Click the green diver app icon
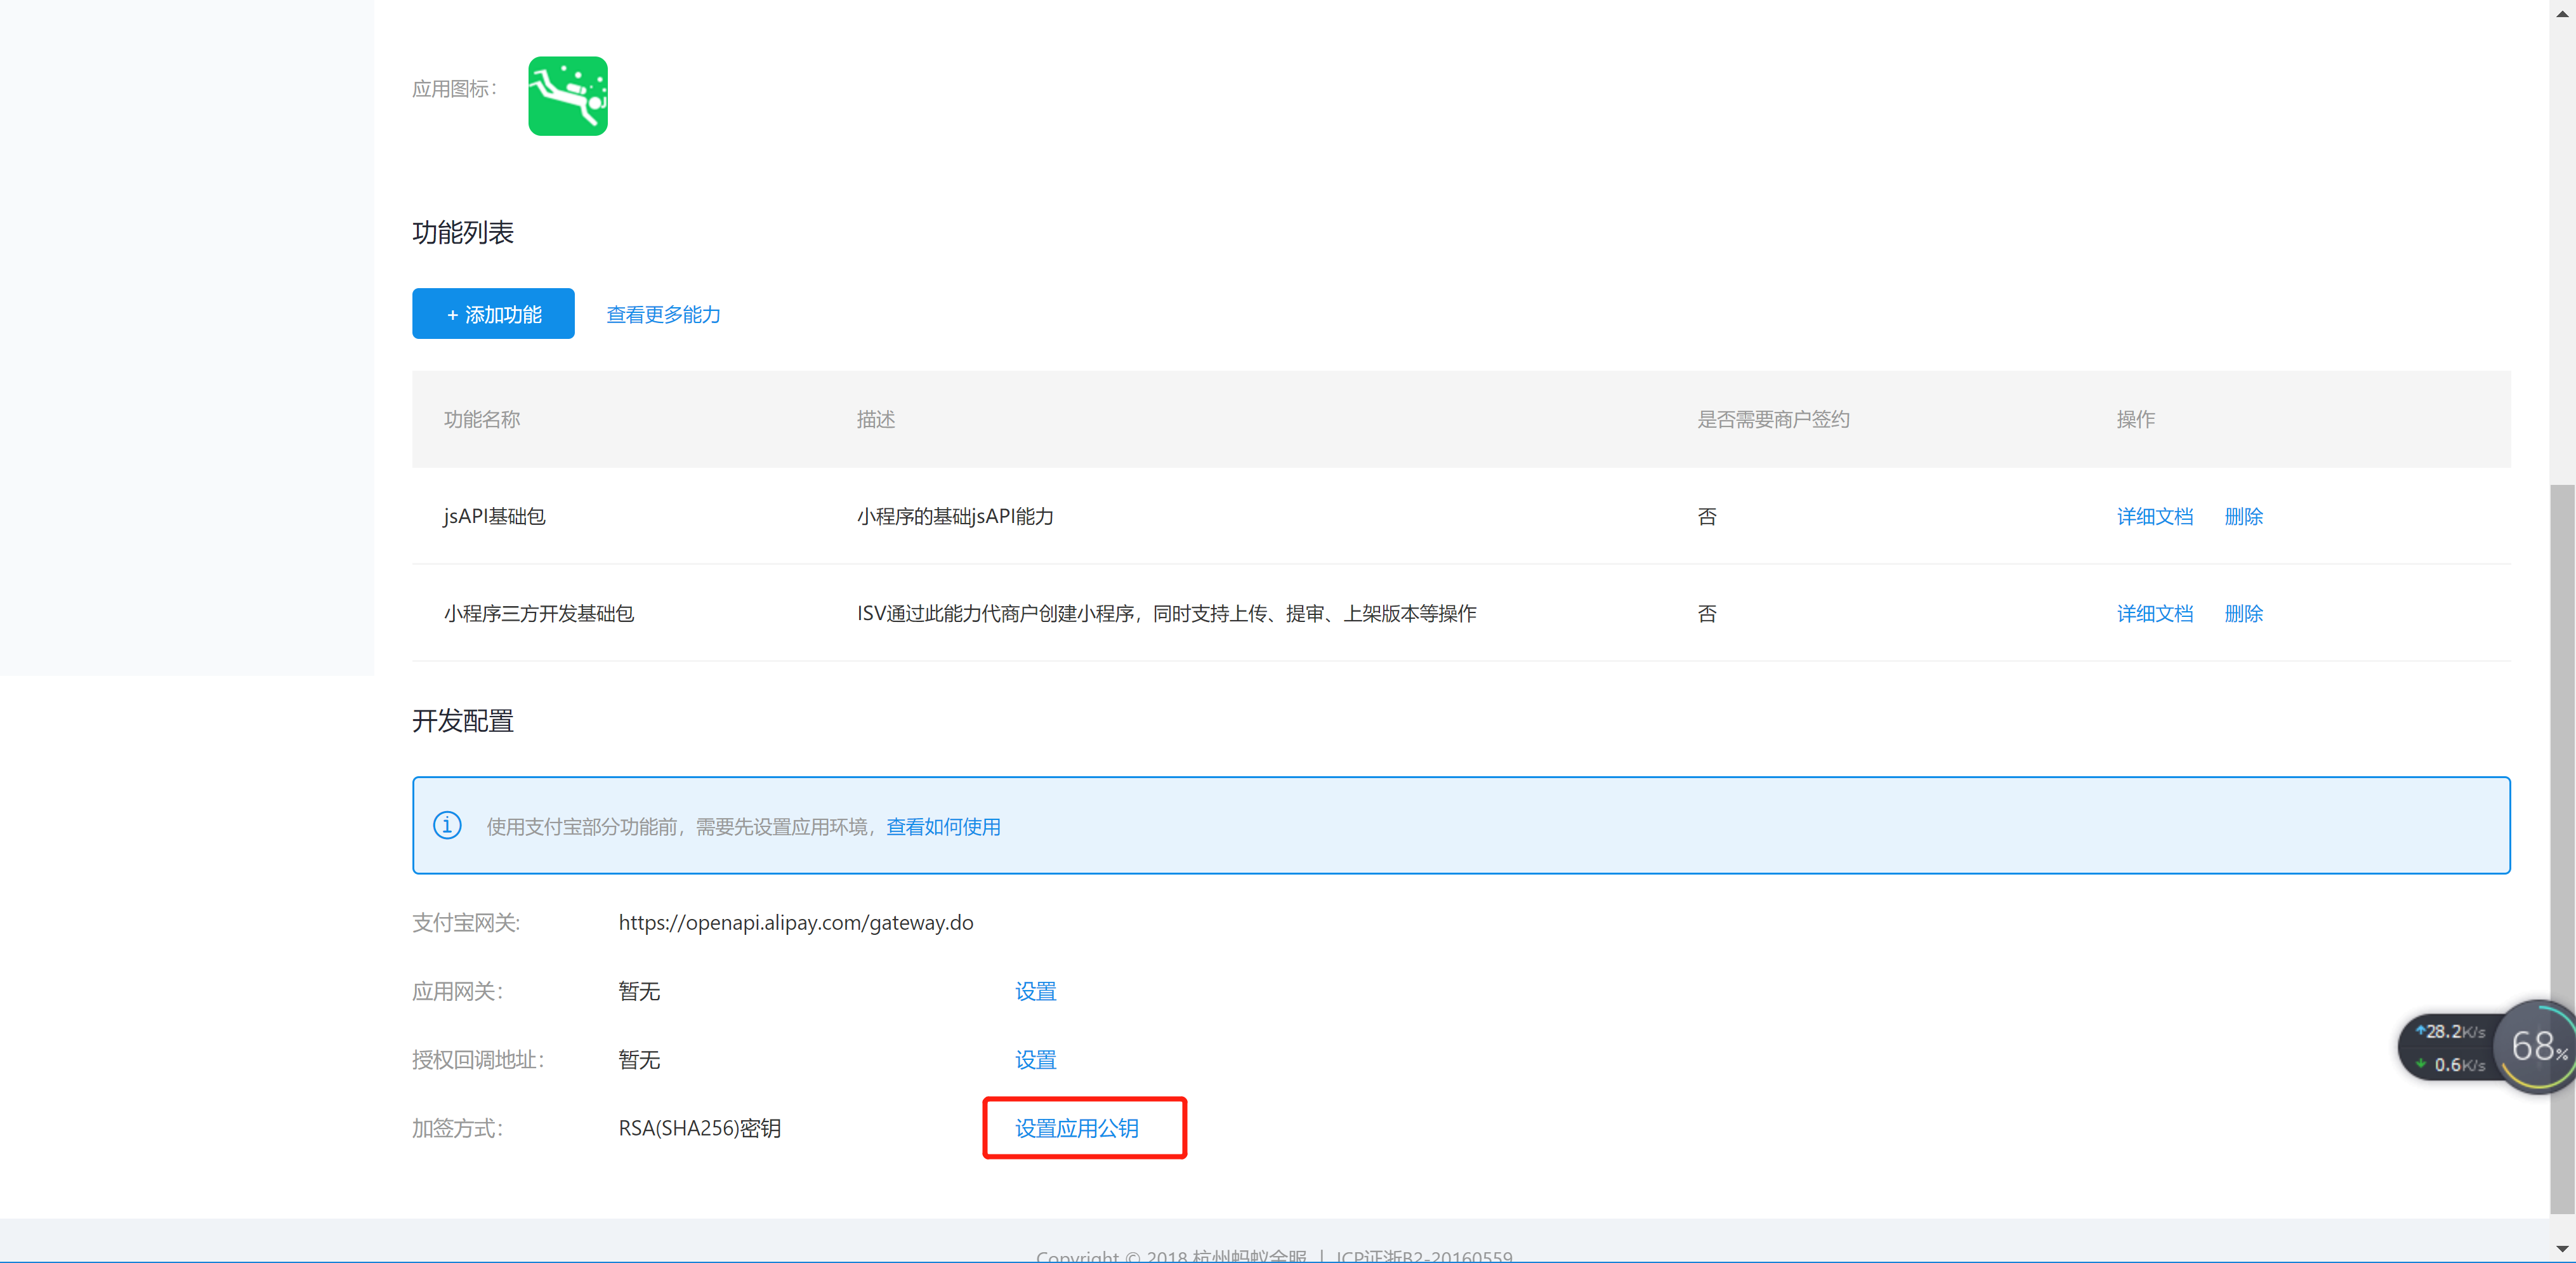2576x1263 pixels. pos(567,96)
